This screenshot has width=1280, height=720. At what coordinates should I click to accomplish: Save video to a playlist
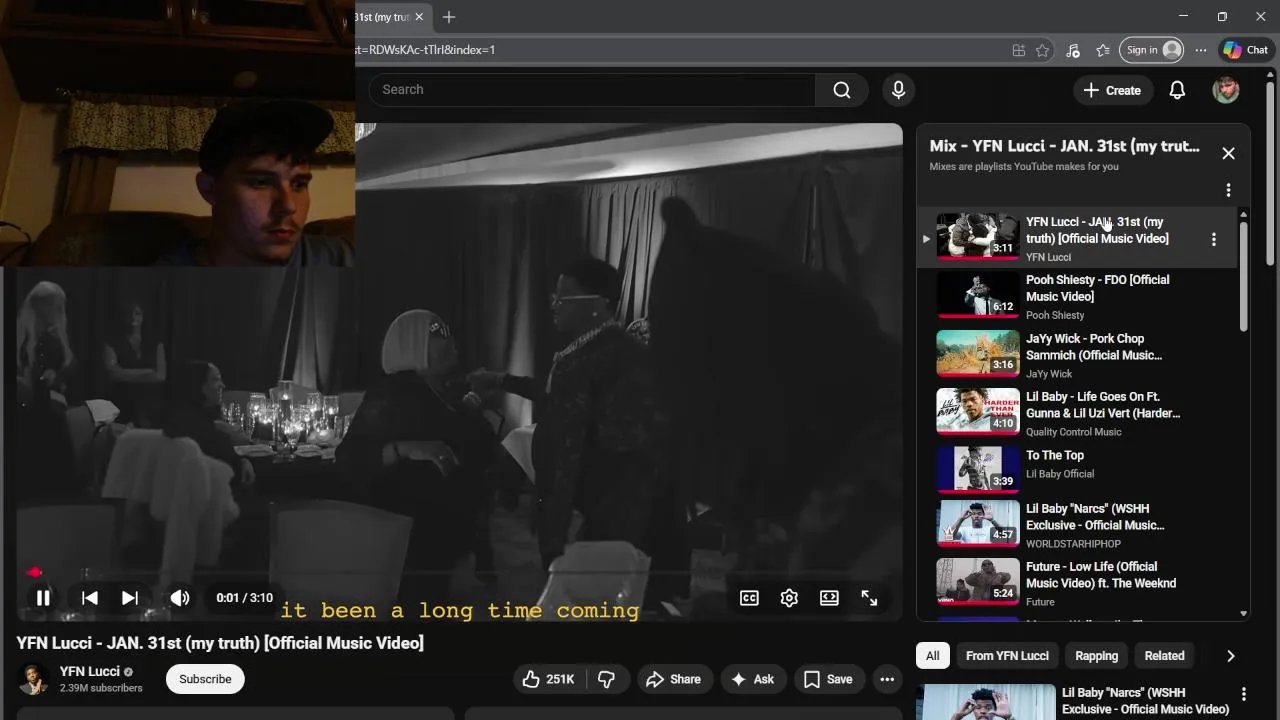828,679
